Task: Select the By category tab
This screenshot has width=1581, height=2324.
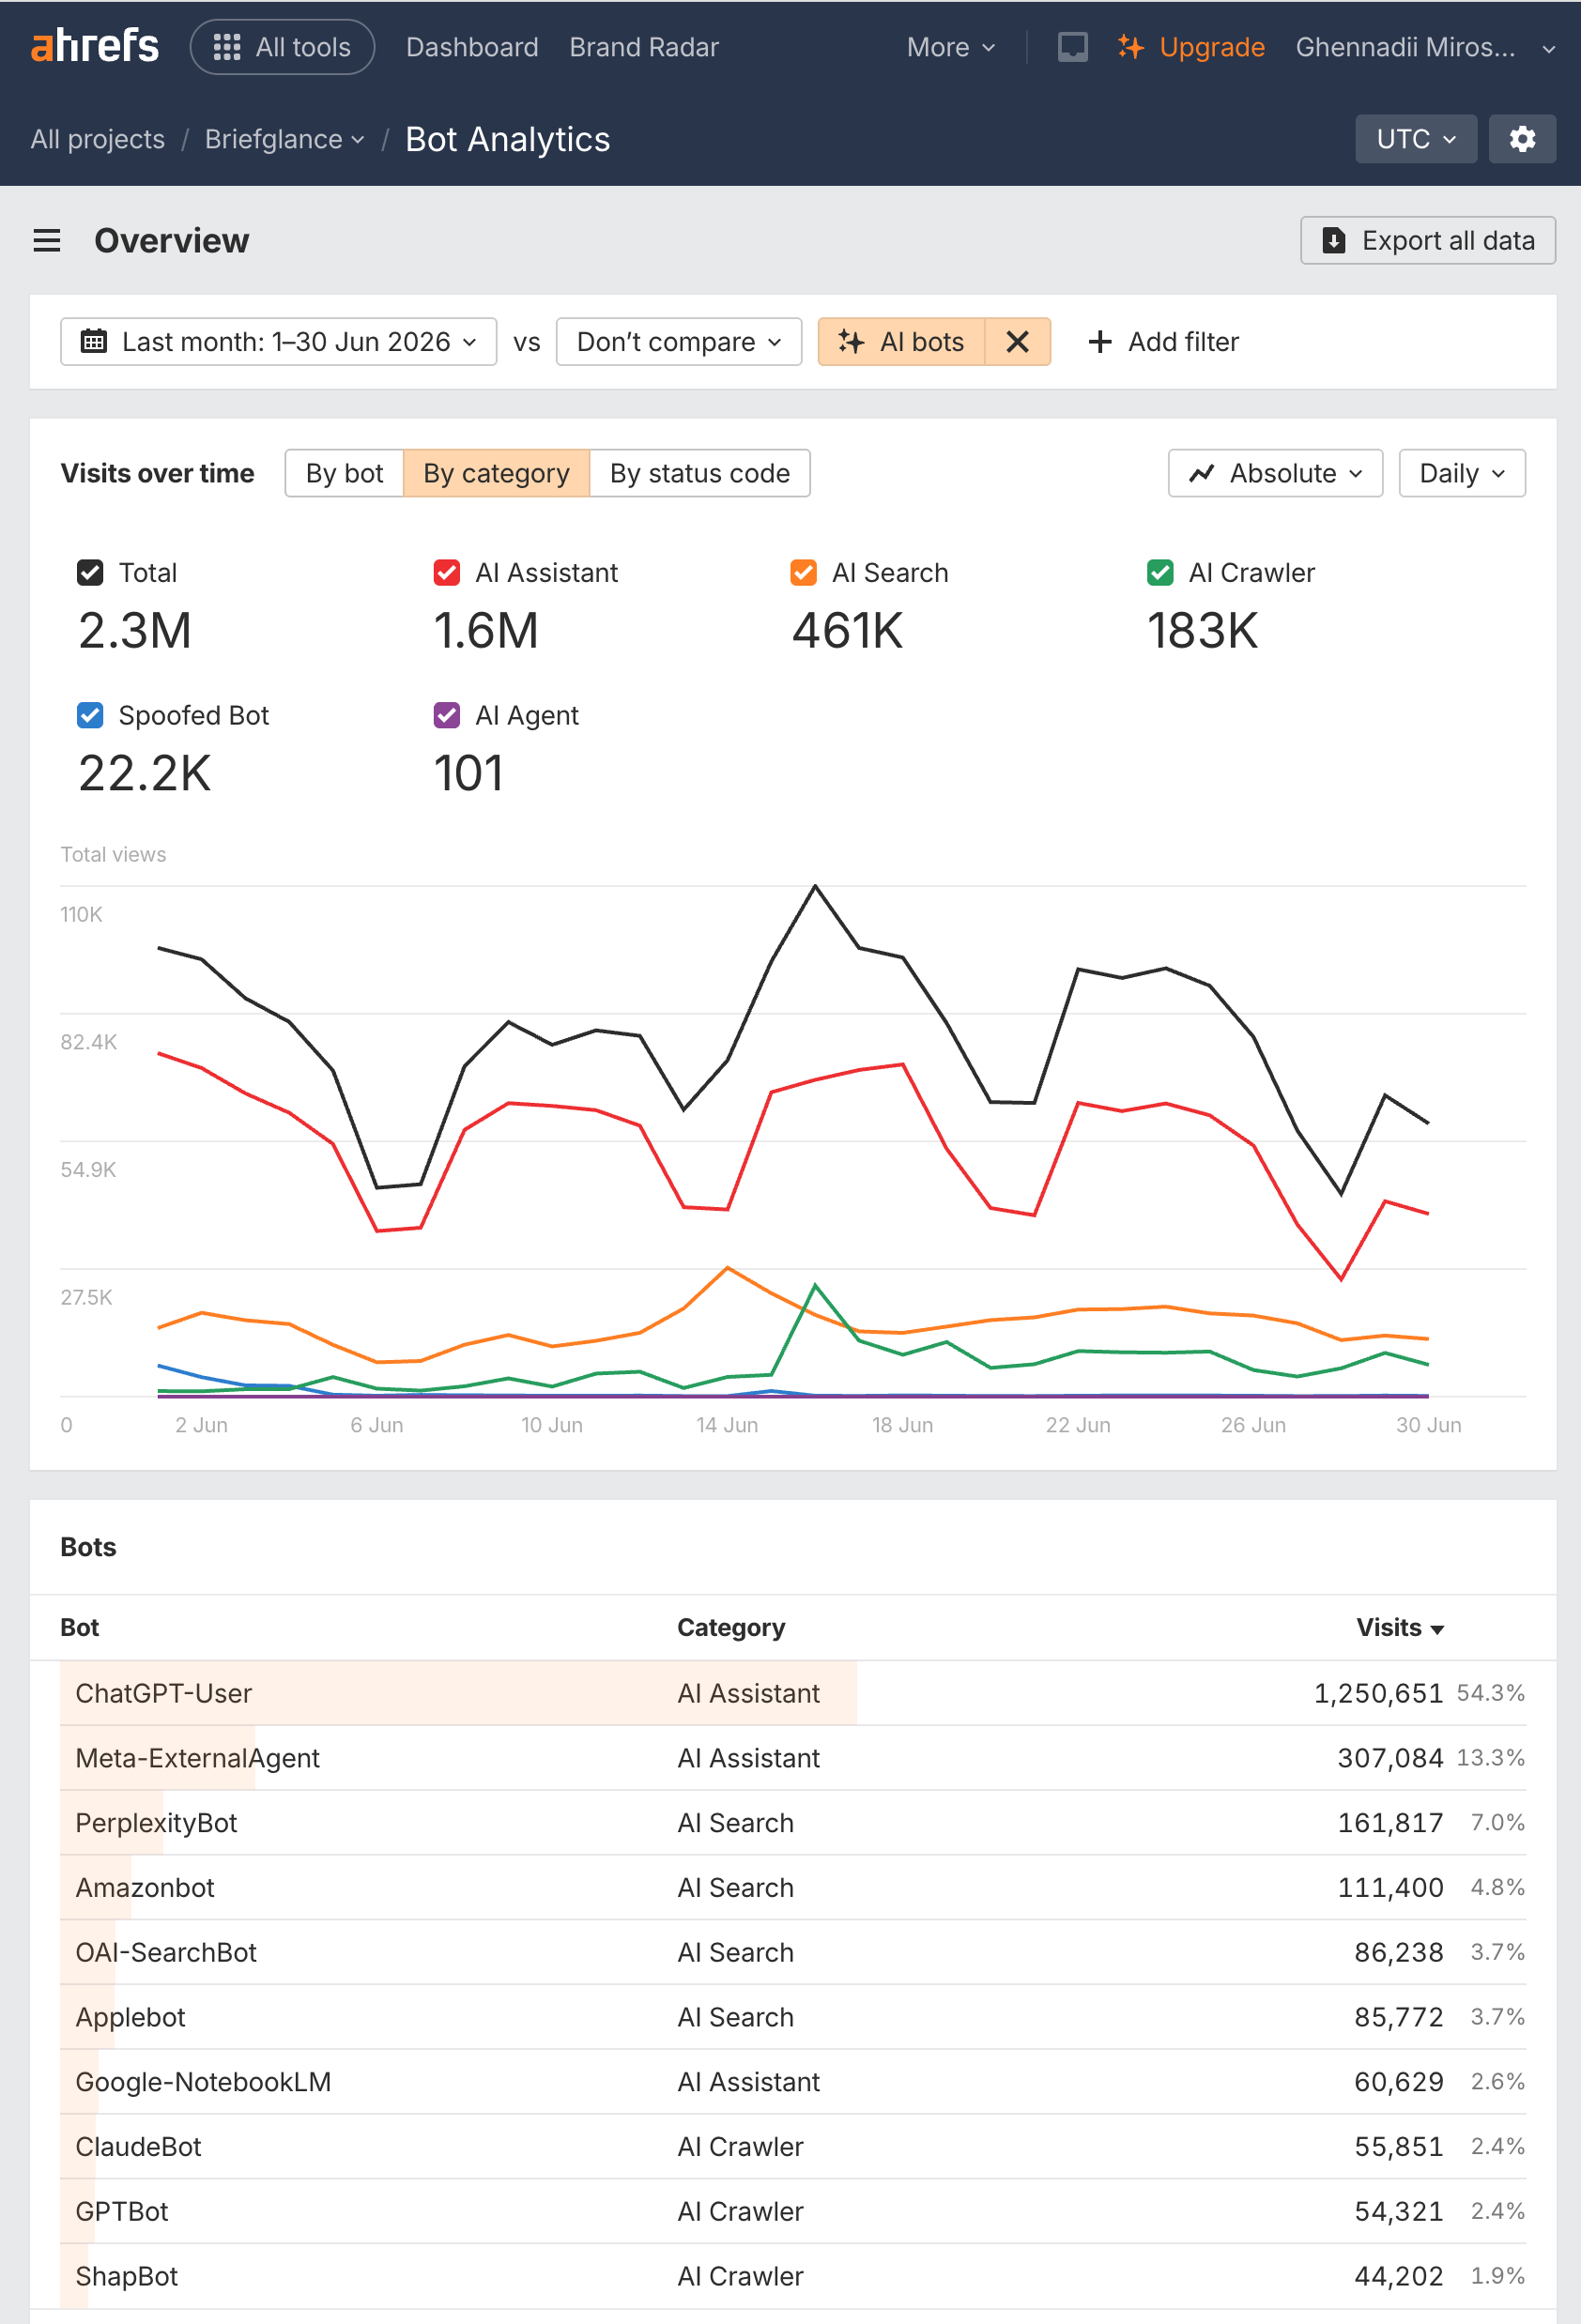Action: pyautogui.click(x=496, y=473)
